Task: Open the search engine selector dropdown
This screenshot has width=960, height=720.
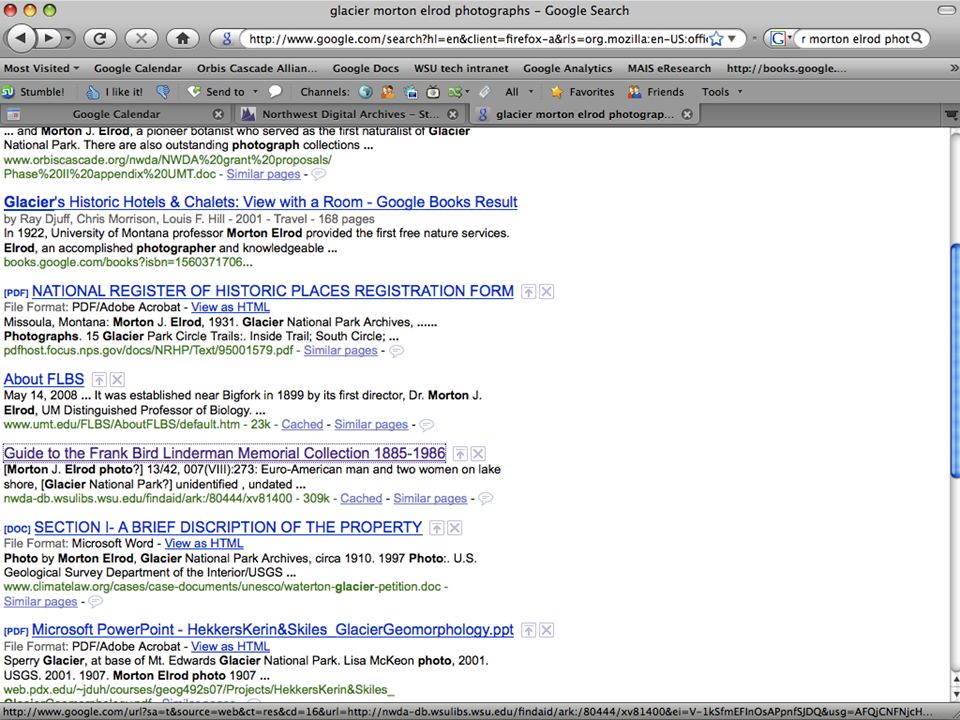Action: pos(780,39)
